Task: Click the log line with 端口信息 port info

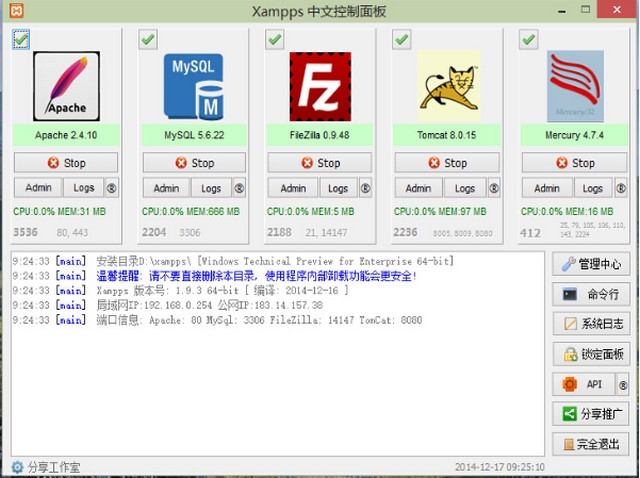Action: (x=217, y=320)
